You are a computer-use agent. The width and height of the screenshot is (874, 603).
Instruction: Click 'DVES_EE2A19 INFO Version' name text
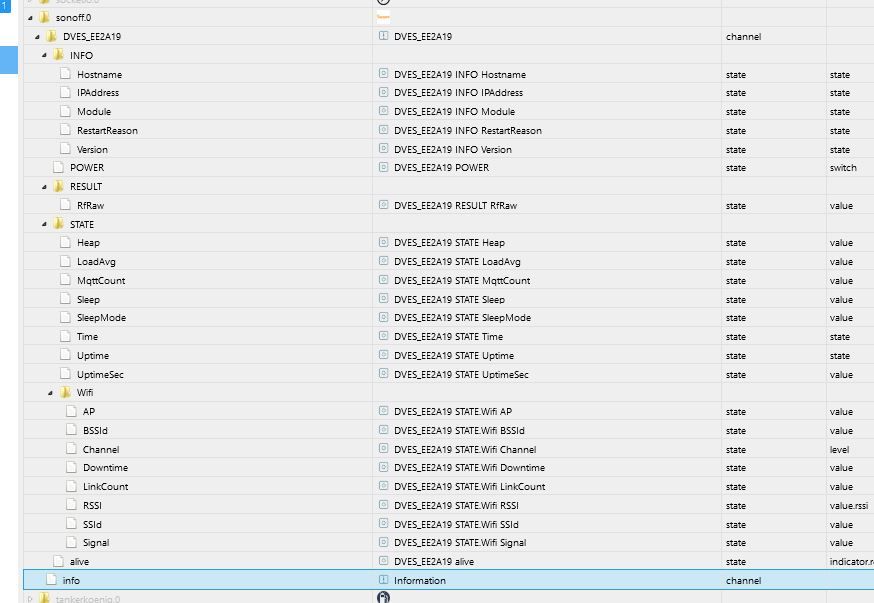click(453, 149)
